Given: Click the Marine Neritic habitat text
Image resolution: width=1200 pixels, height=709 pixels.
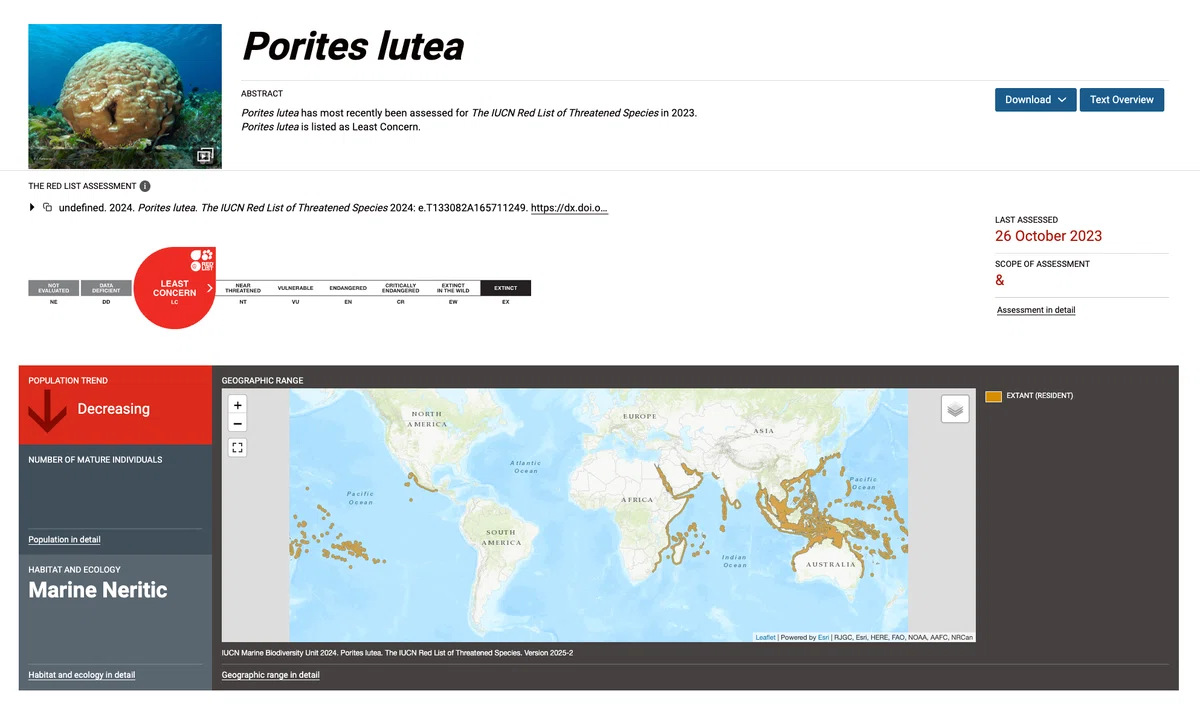Looking at the screenshot, I should pyautogui.click(x=98, y=590).
